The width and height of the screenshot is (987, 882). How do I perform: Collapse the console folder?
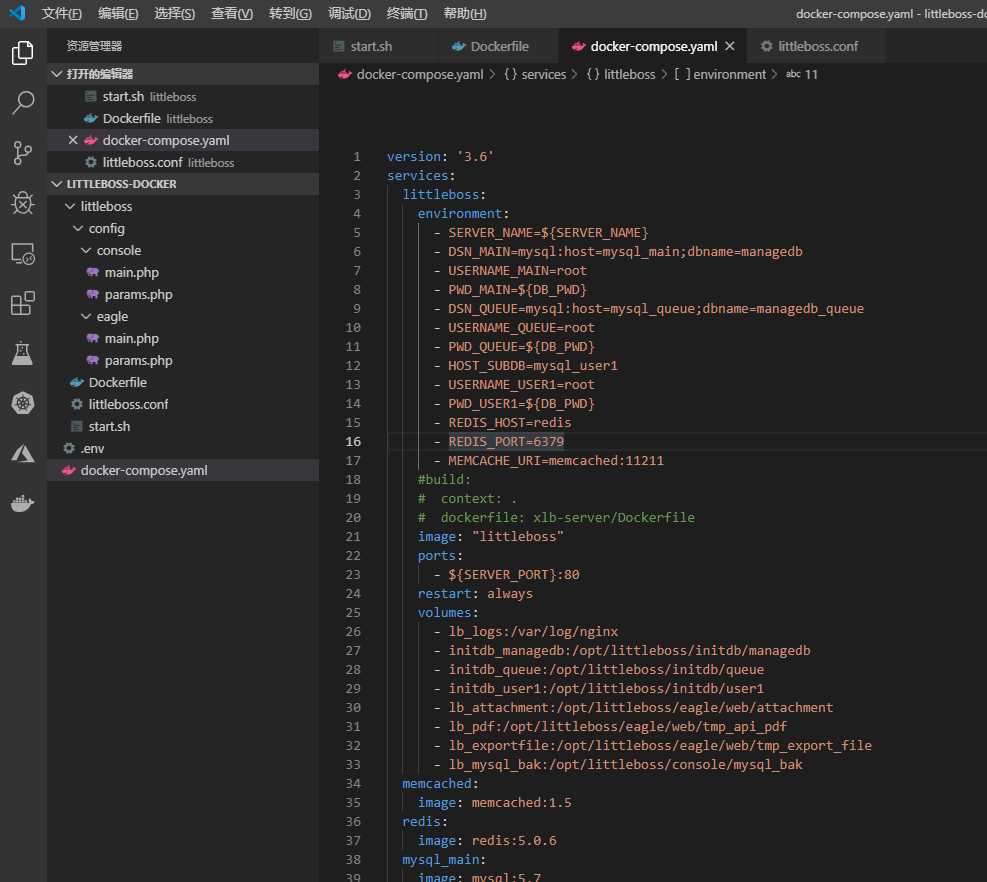pos(86,250)
